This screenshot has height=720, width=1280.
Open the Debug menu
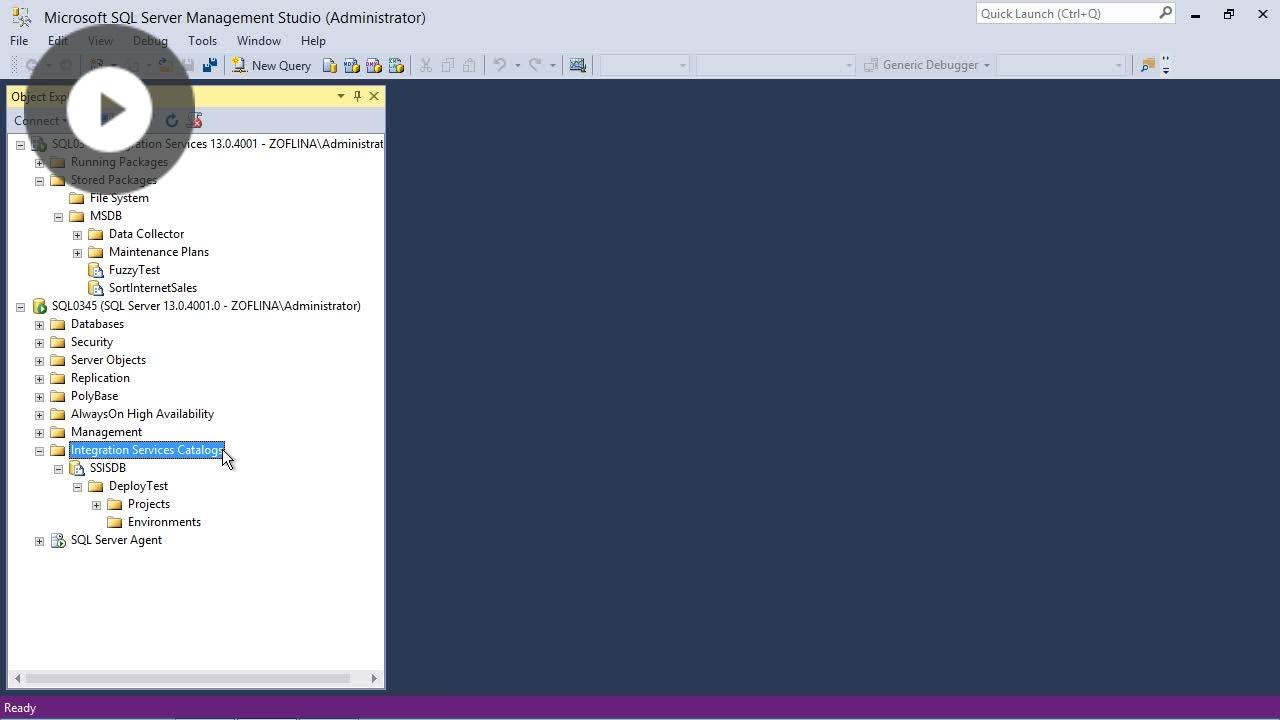click(x=150, y=41)
